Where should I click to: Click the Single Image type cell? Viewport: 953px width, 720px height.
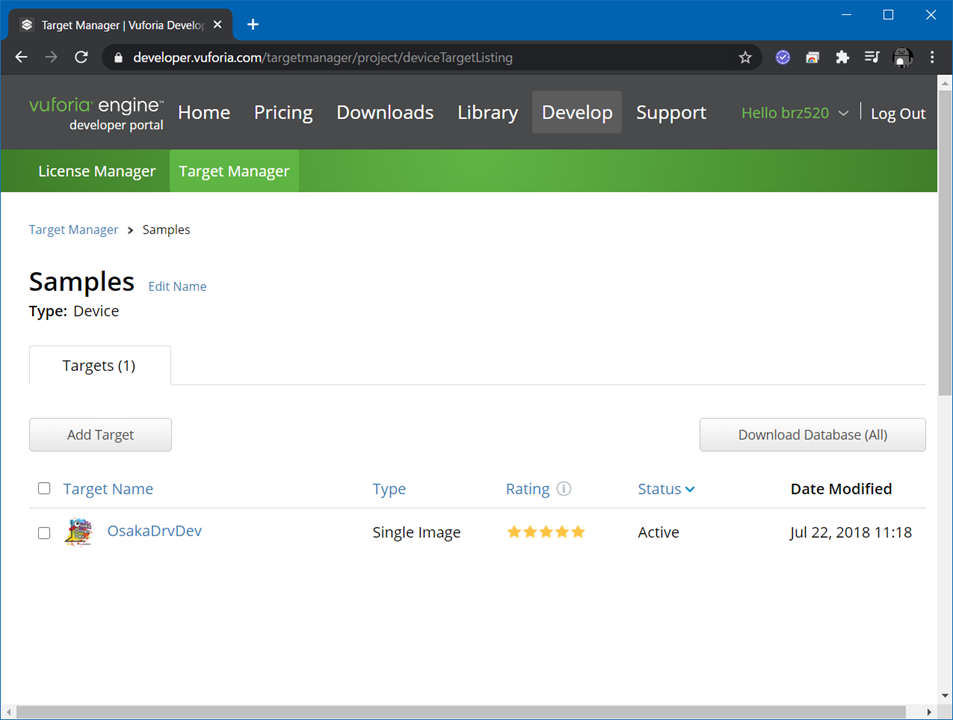tap(416, 533)
